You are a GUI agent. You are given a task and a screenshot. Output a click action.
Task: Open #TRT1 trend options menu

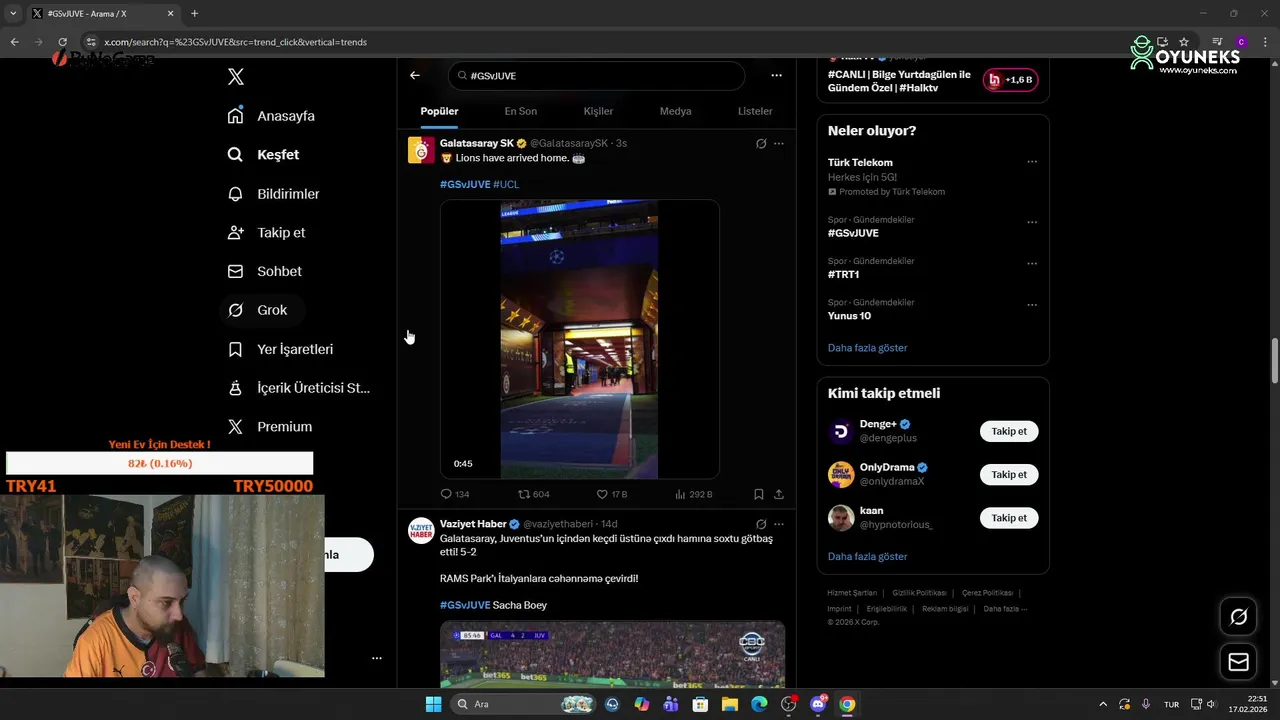[x=1032, y=264]
